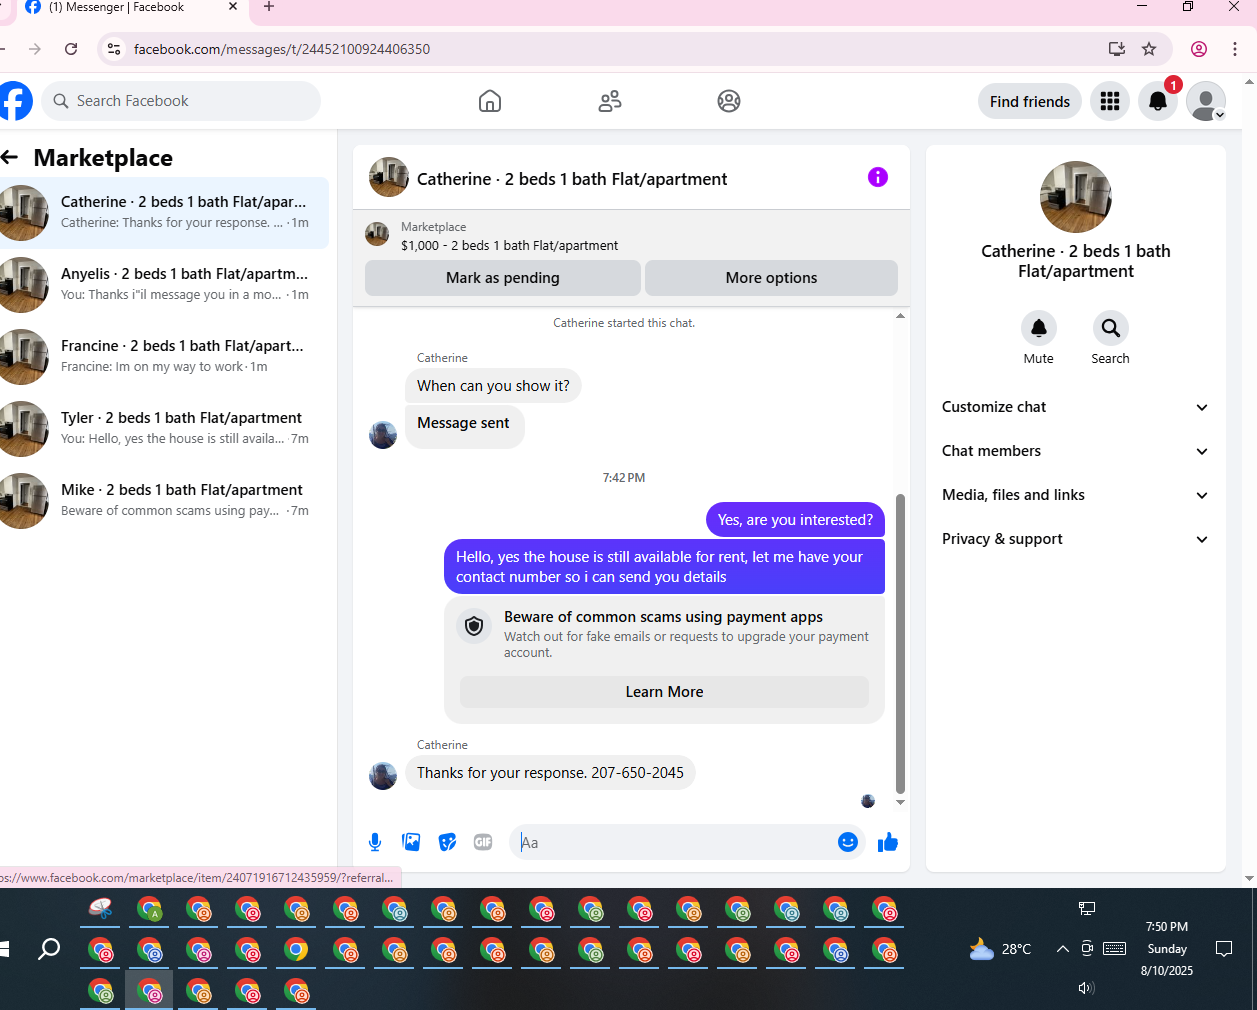Send a thumbs-up like
Screen dimensions: 1257x1010
[x=888, y=842]
